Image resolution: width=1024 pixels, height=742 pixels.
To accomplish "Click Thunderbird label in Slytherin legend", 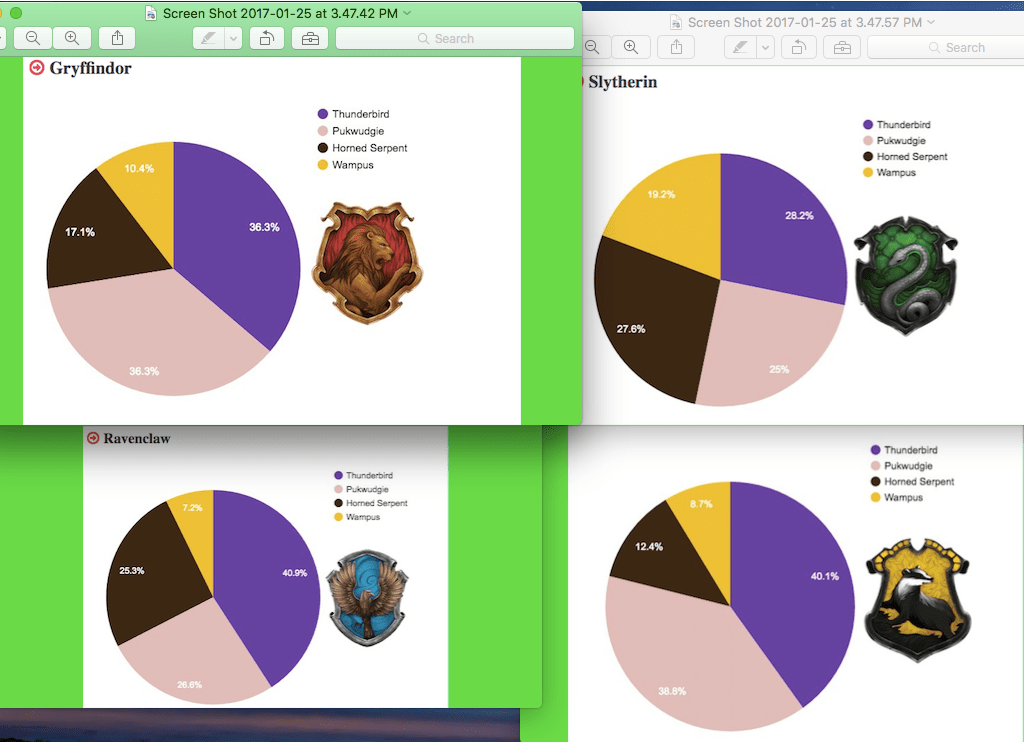I will pos(904,124).
